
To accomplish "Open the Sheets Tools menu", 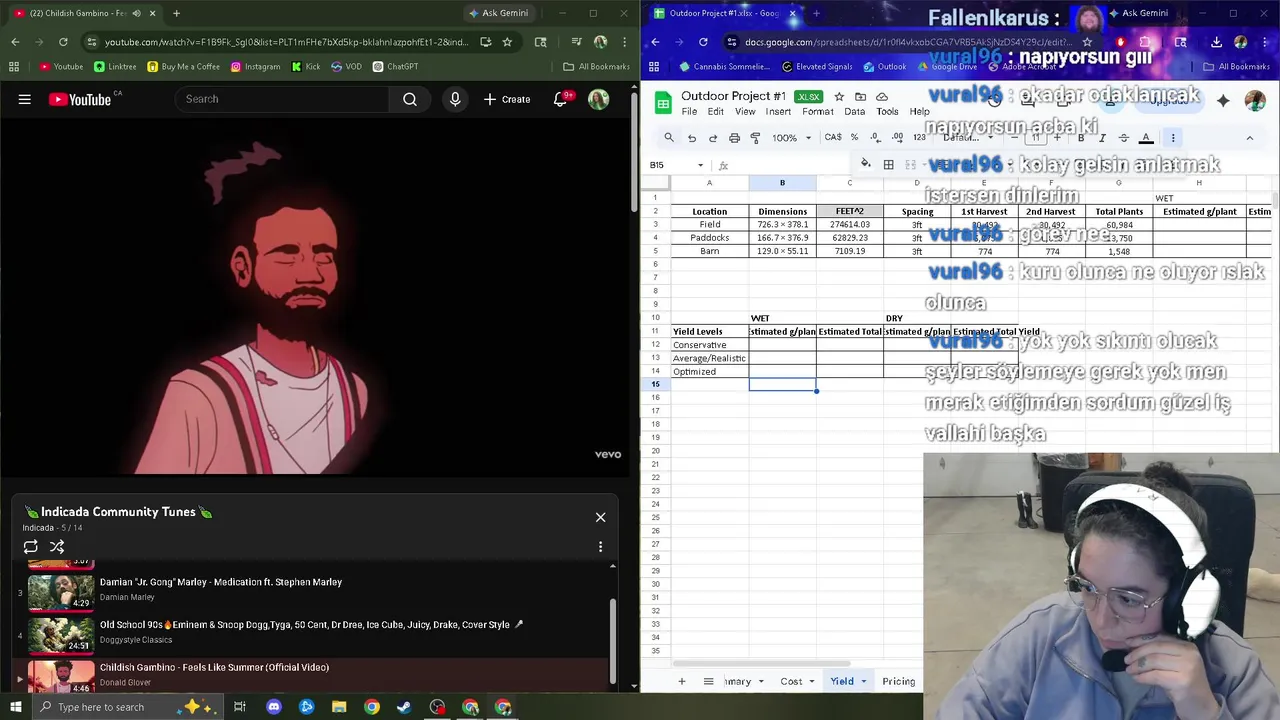I will (x=887, y=112).
